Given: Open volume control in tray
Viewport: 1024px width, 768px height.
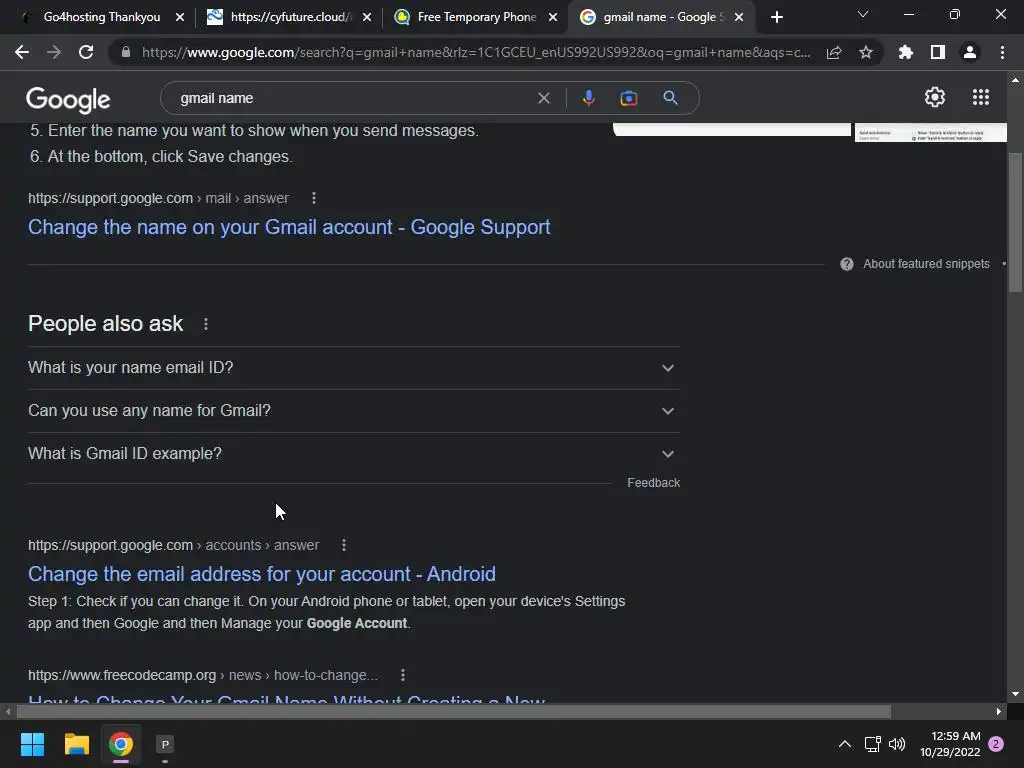Looking at the screenshot, I should click(x=897, y=744).
